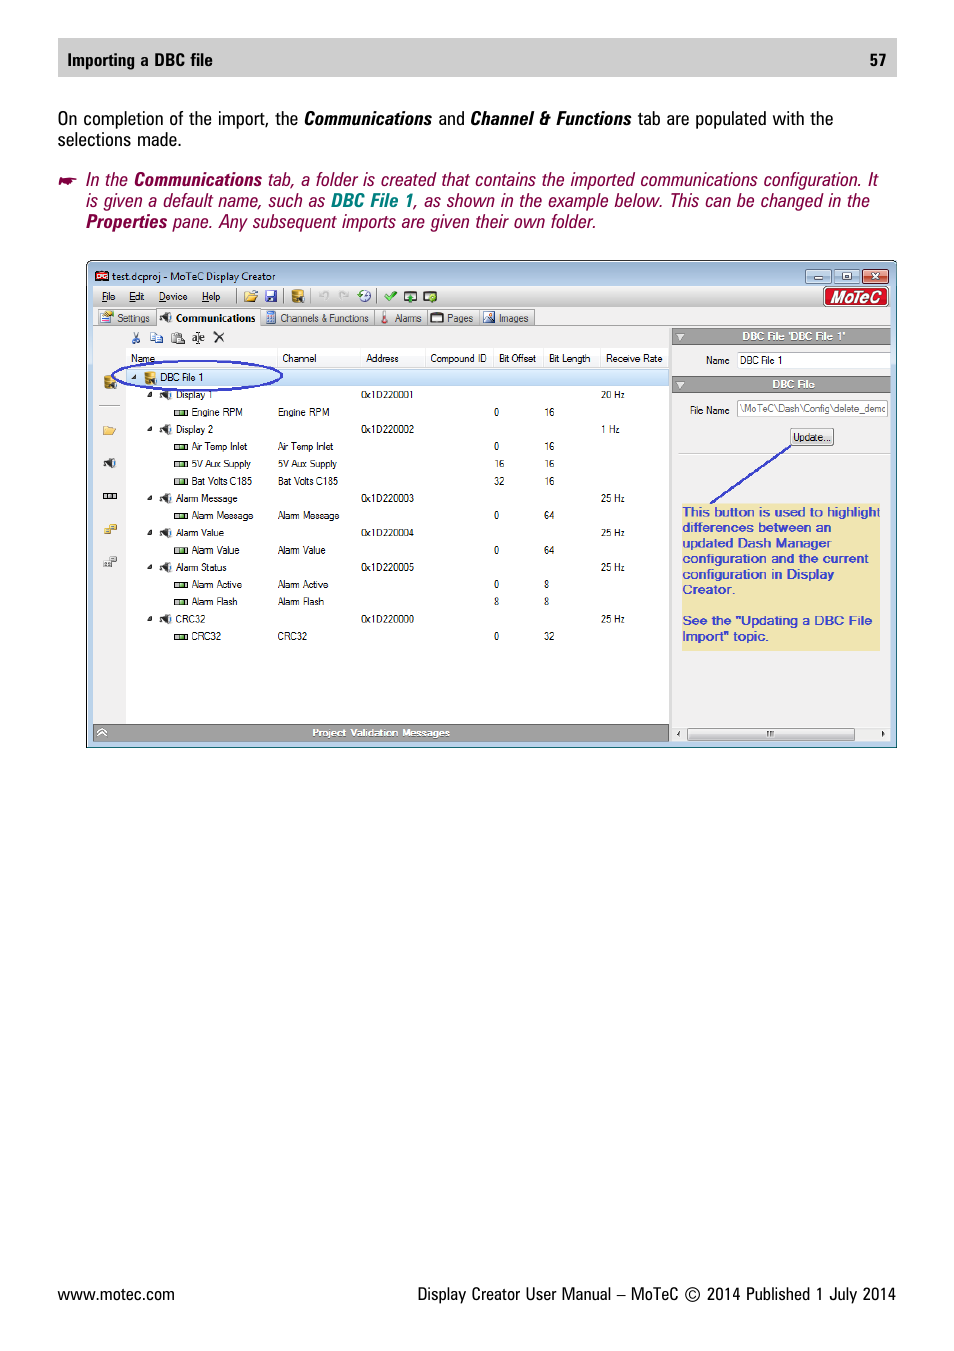This screenshot has height=1351, width=954.
Task: Switch to the Alarms tab
Action: (x=401, y=318)
